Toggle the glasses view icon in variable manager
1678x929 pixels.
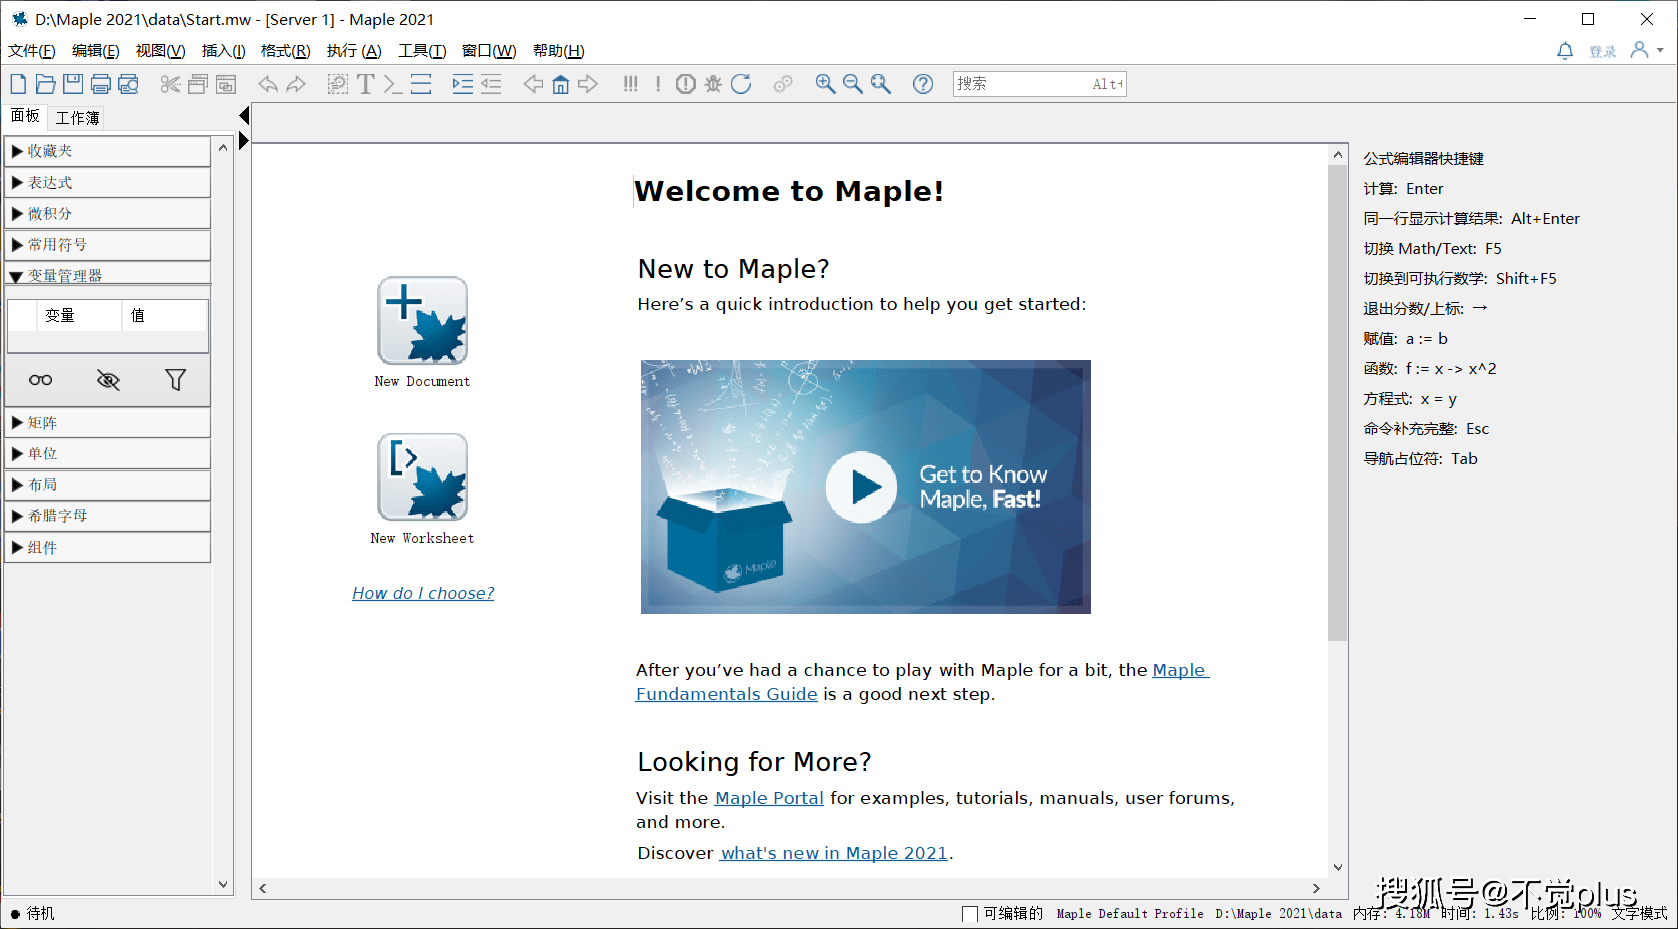(x=40, y=380)
